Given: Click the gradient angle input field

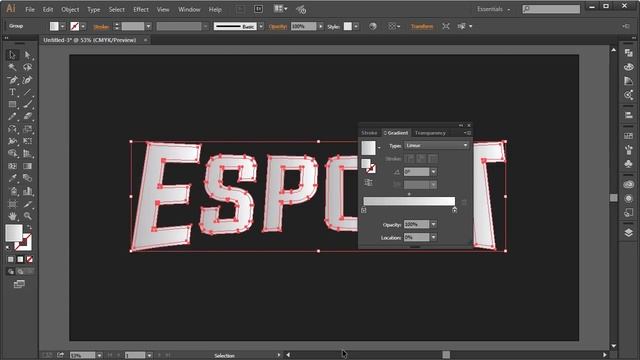Looking at the screenshot, I should coord(417,172).
